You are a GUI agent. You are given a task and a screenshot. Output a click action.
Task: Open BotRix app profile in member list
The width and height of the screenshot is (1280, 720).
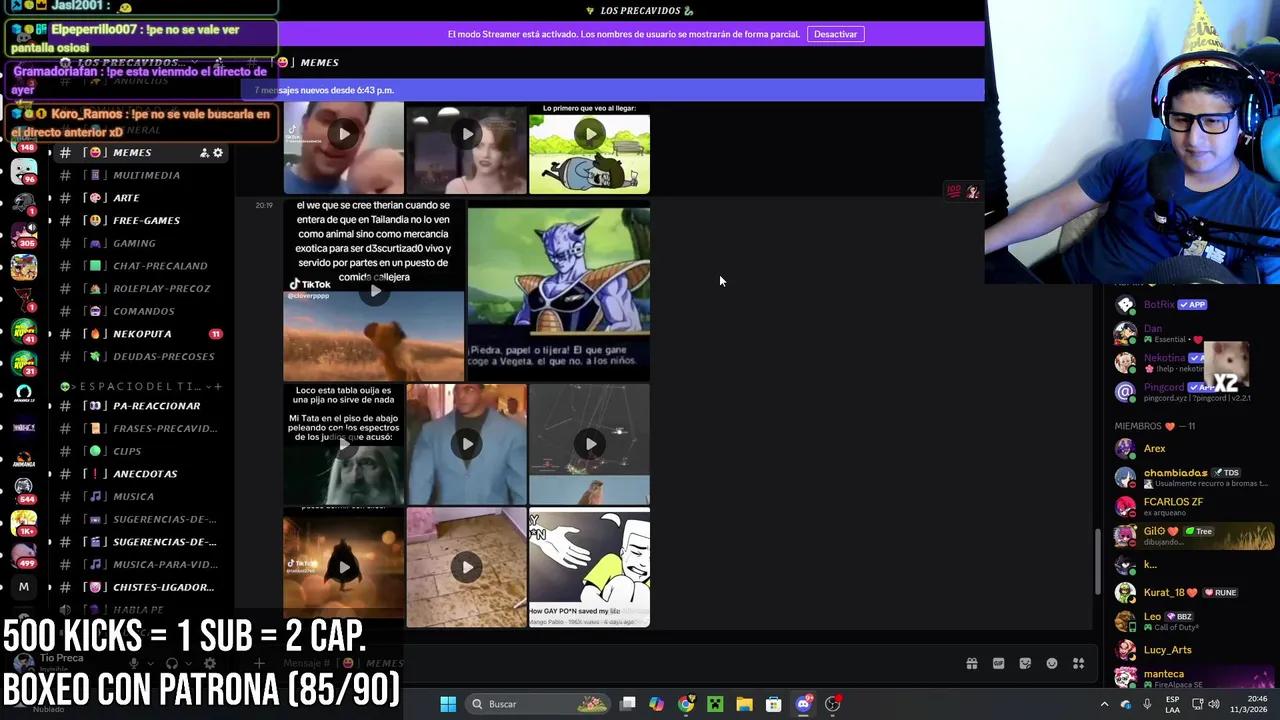[1194, 305]
